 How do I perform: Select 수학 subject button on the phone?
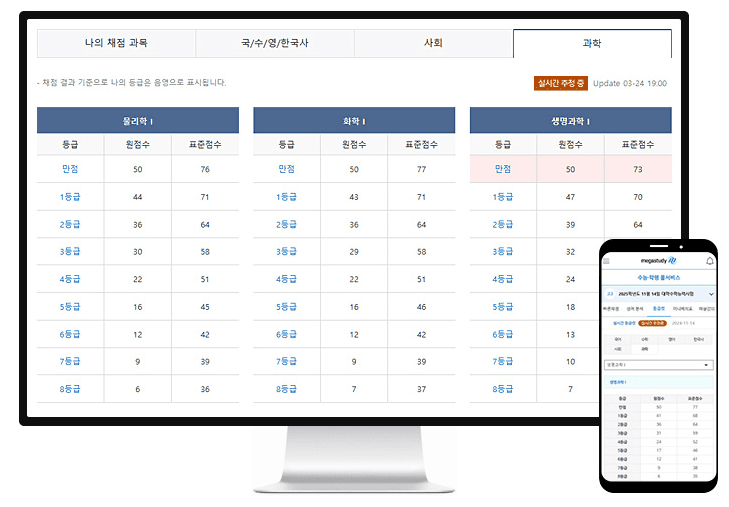pos(645,339)
